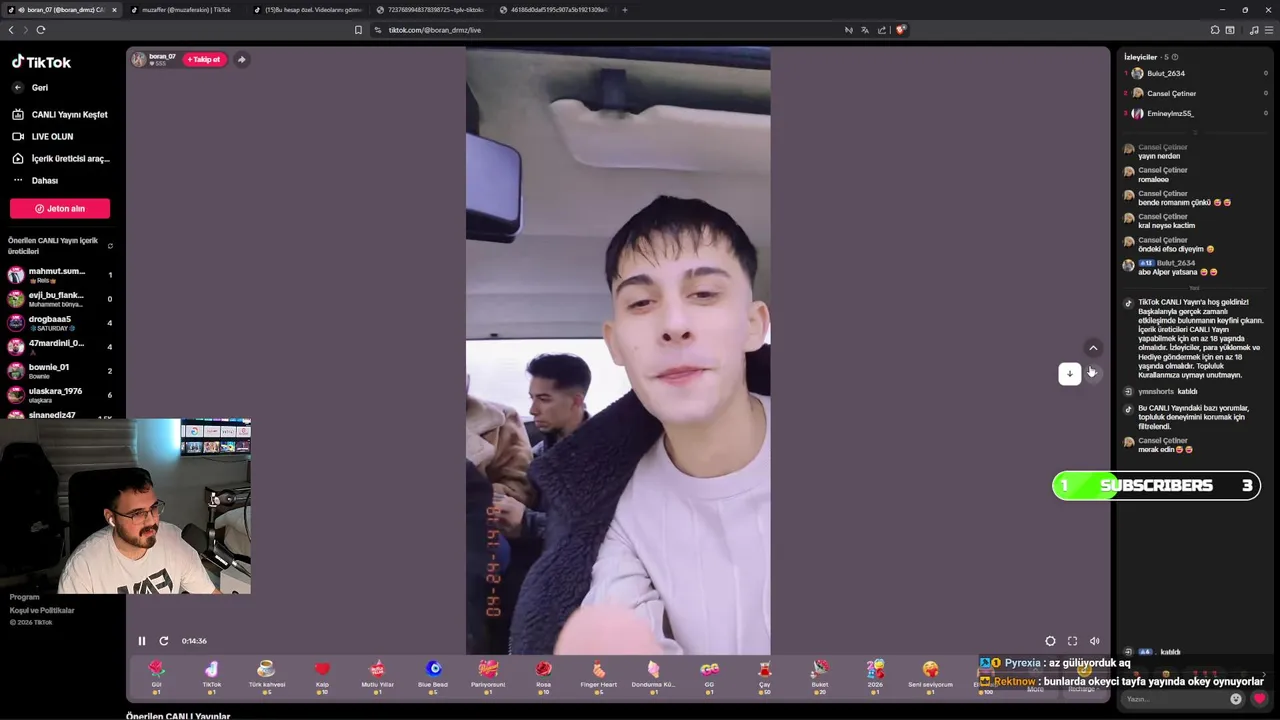Open CANLI Yayını Keşfet
Screen dimensions: 1280x720
[60, 115]
